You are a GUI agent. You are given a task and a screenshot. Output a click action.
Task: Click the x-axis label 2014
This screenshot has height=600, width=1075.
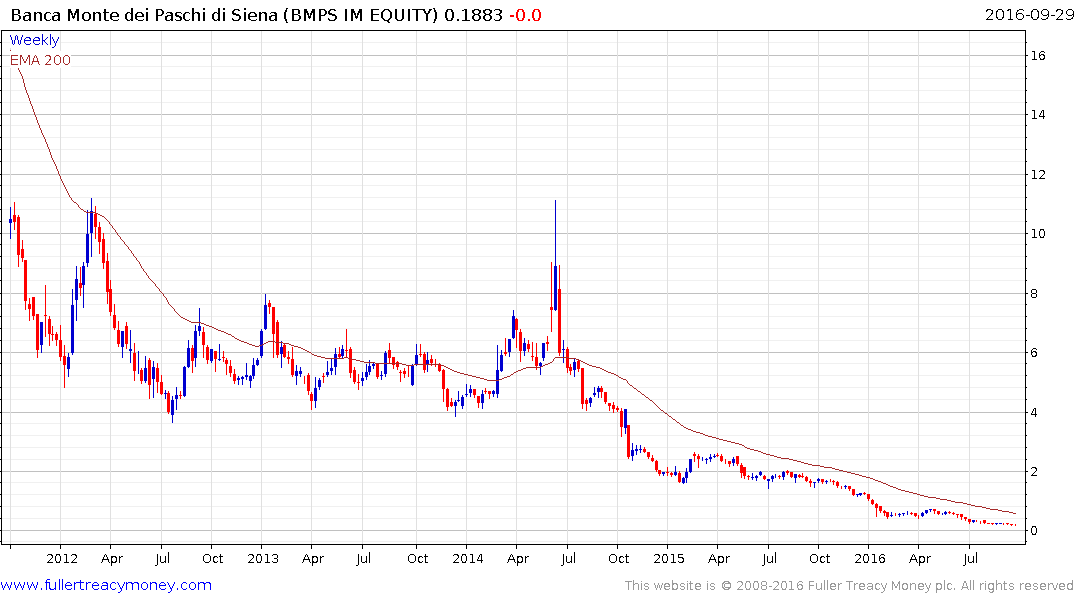[468, 558]
